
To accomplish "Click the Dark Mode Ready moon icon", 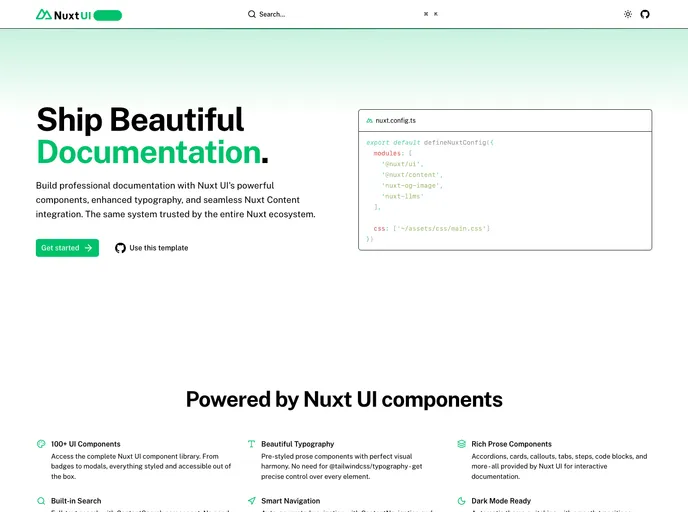I will tap(461, 501).
